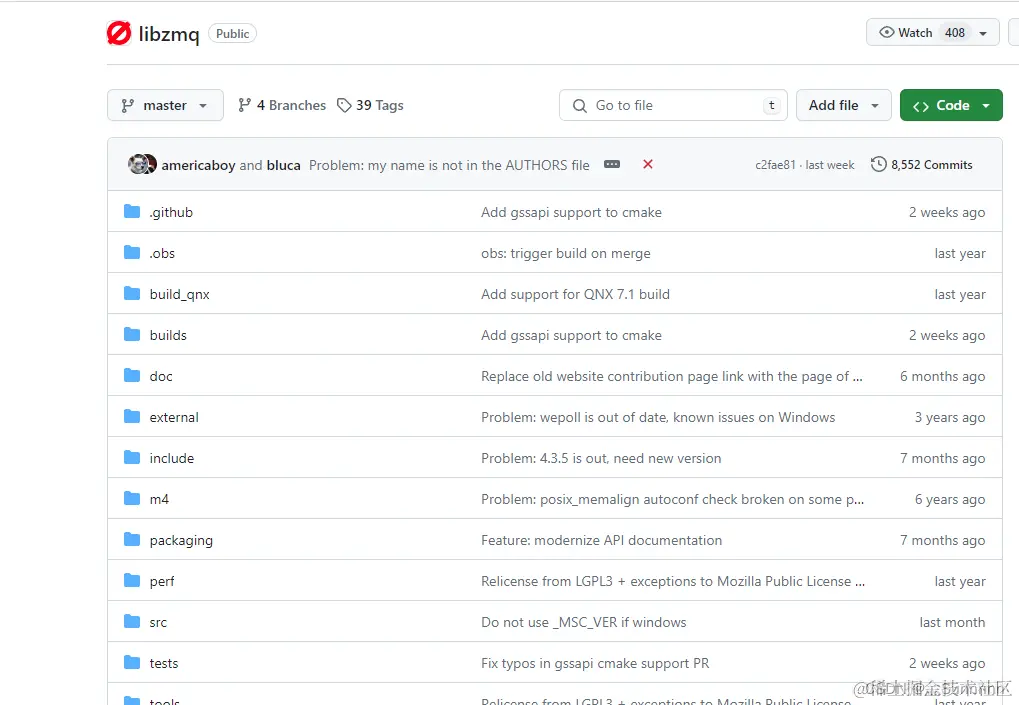Click the m4 folder name
Screen dimensions: 1019x705
pyautogui.click(x=159, y=499)
